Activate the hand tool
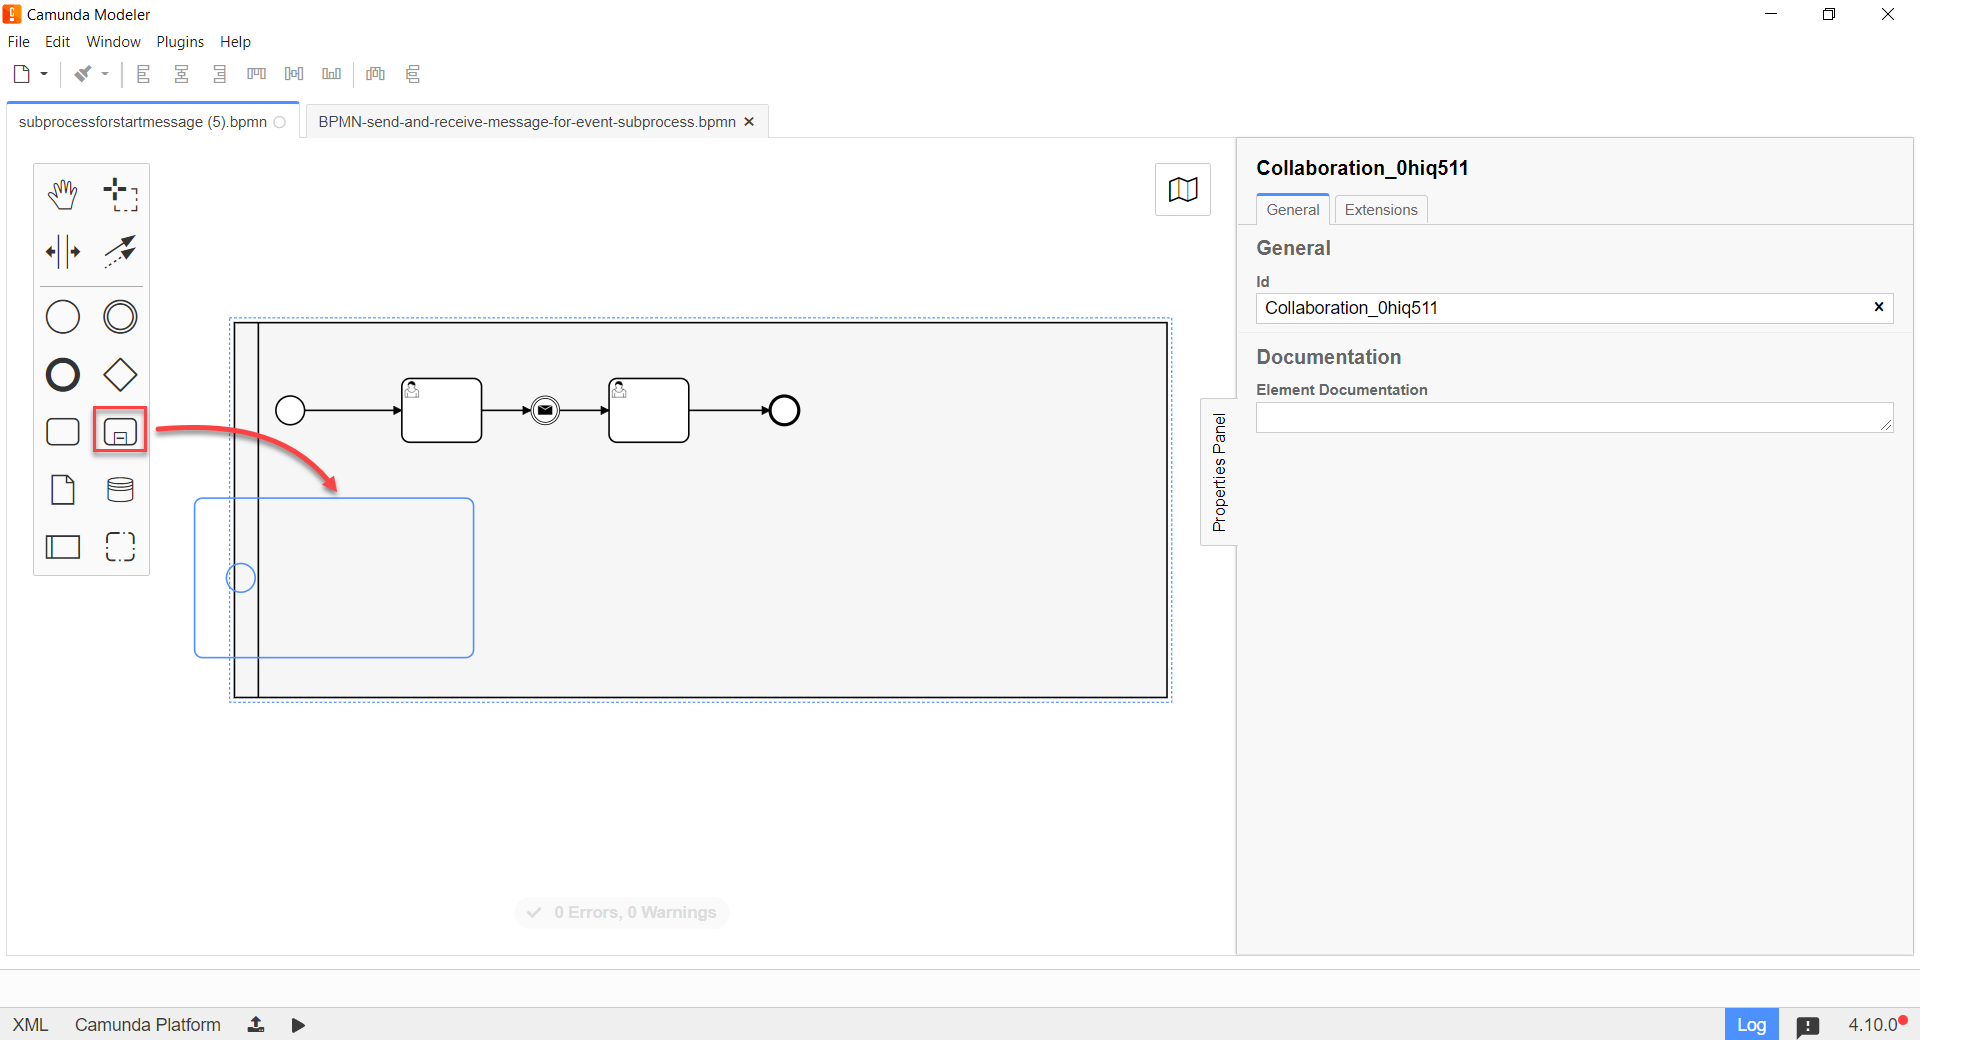 pos(63,194)
